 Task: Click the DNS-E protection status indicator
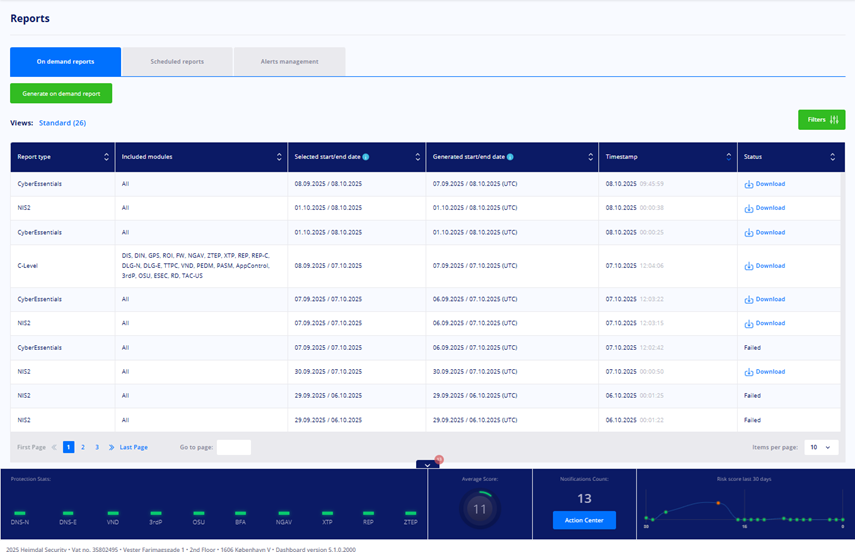coord(68,513)
